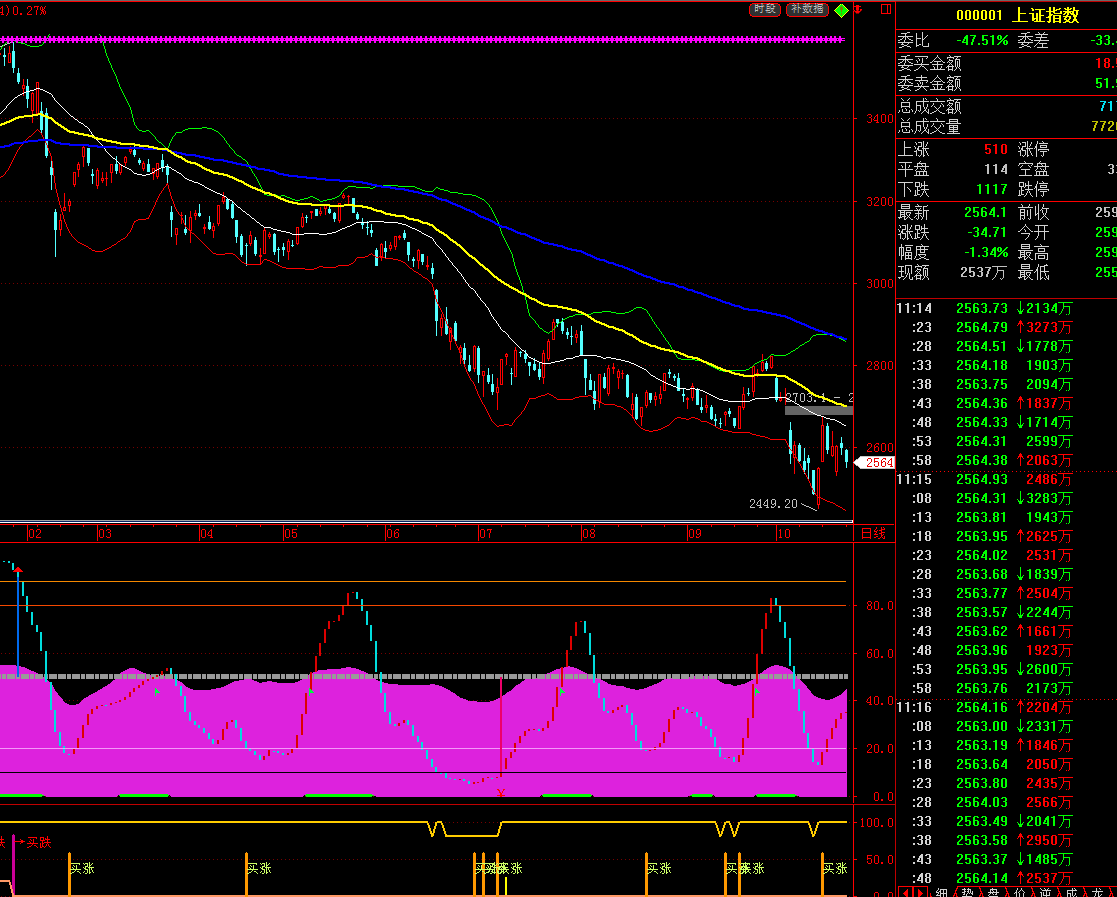Image resolution: width=1117 pixels, height=897 pixels.
Task: Click month marker 09 on time axis
Action: 695,534
